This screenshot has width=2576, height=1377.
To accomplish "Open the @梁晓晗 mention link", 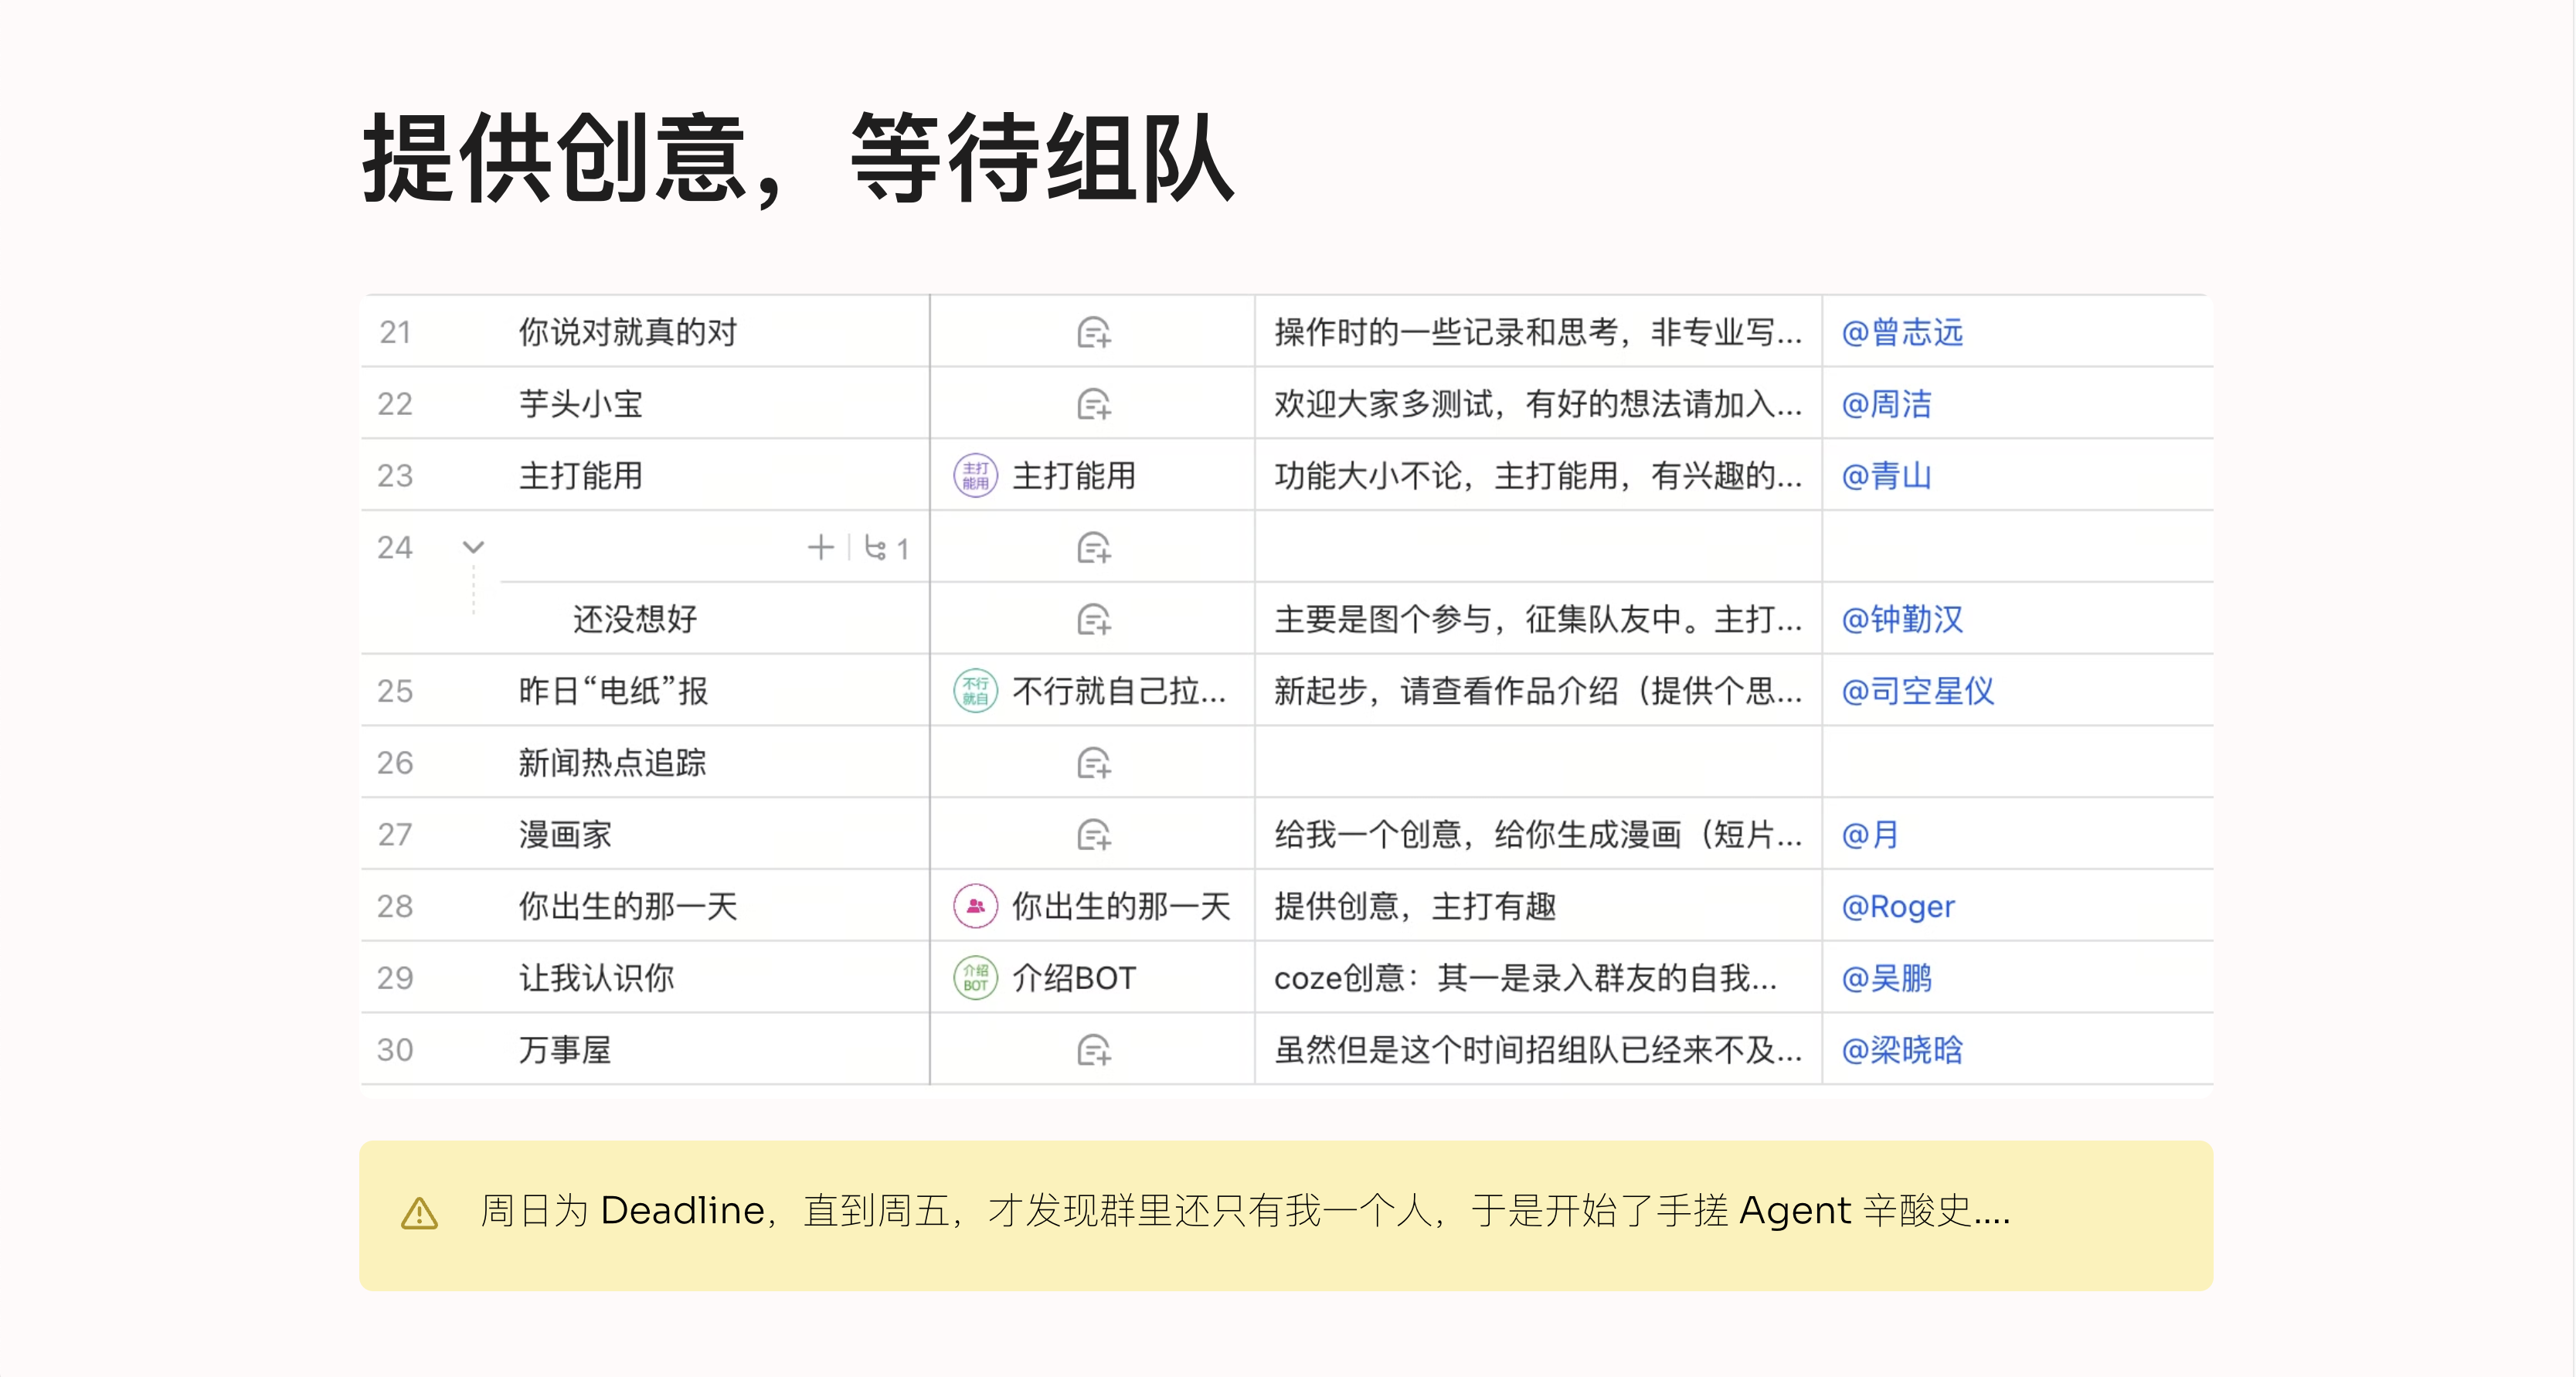I will coord(1902,1050).
